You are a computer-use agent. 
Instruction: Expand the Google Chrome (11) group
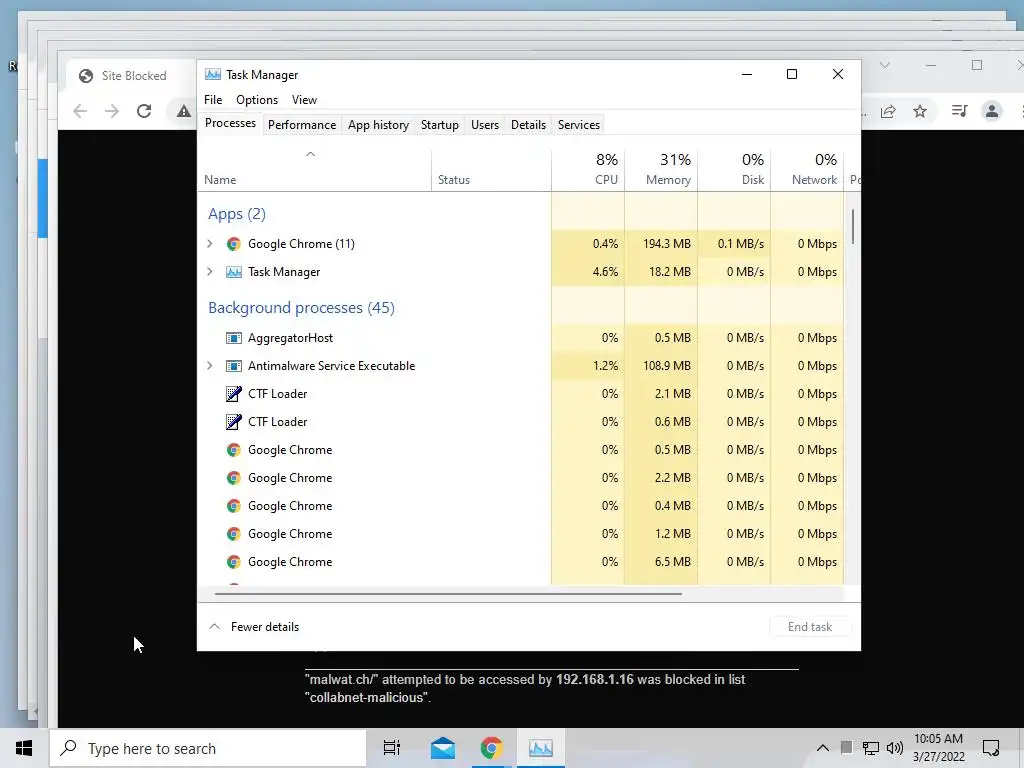(x=210, y=244)
